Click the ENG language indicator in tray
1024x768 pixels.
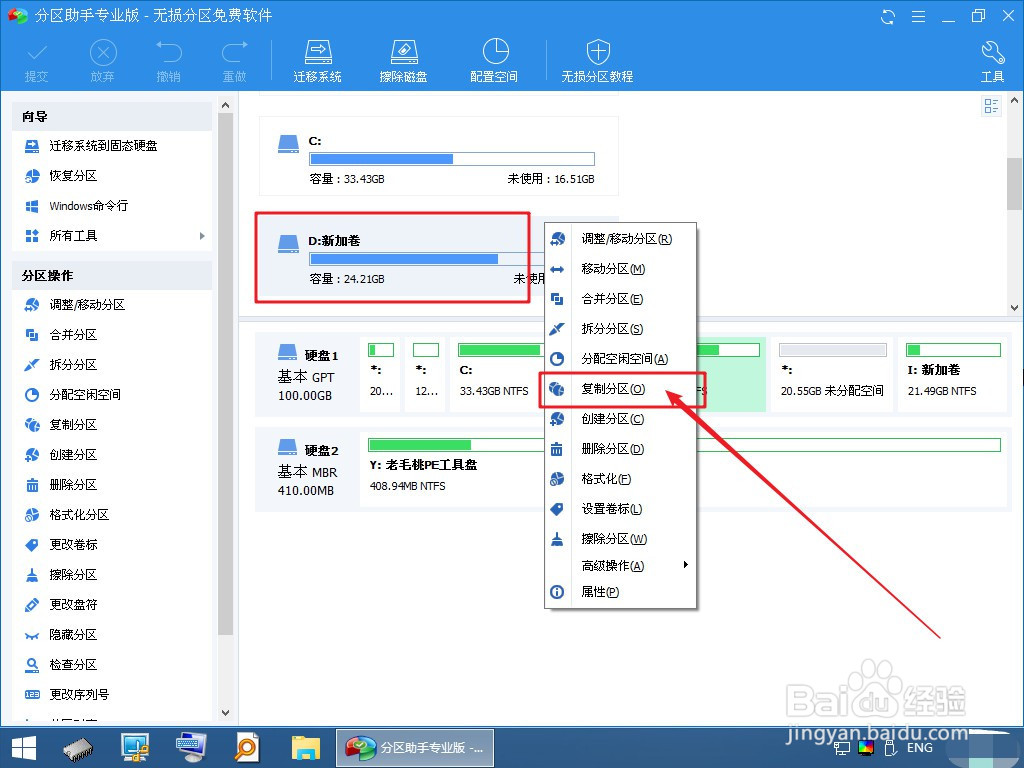click(920, 748)
